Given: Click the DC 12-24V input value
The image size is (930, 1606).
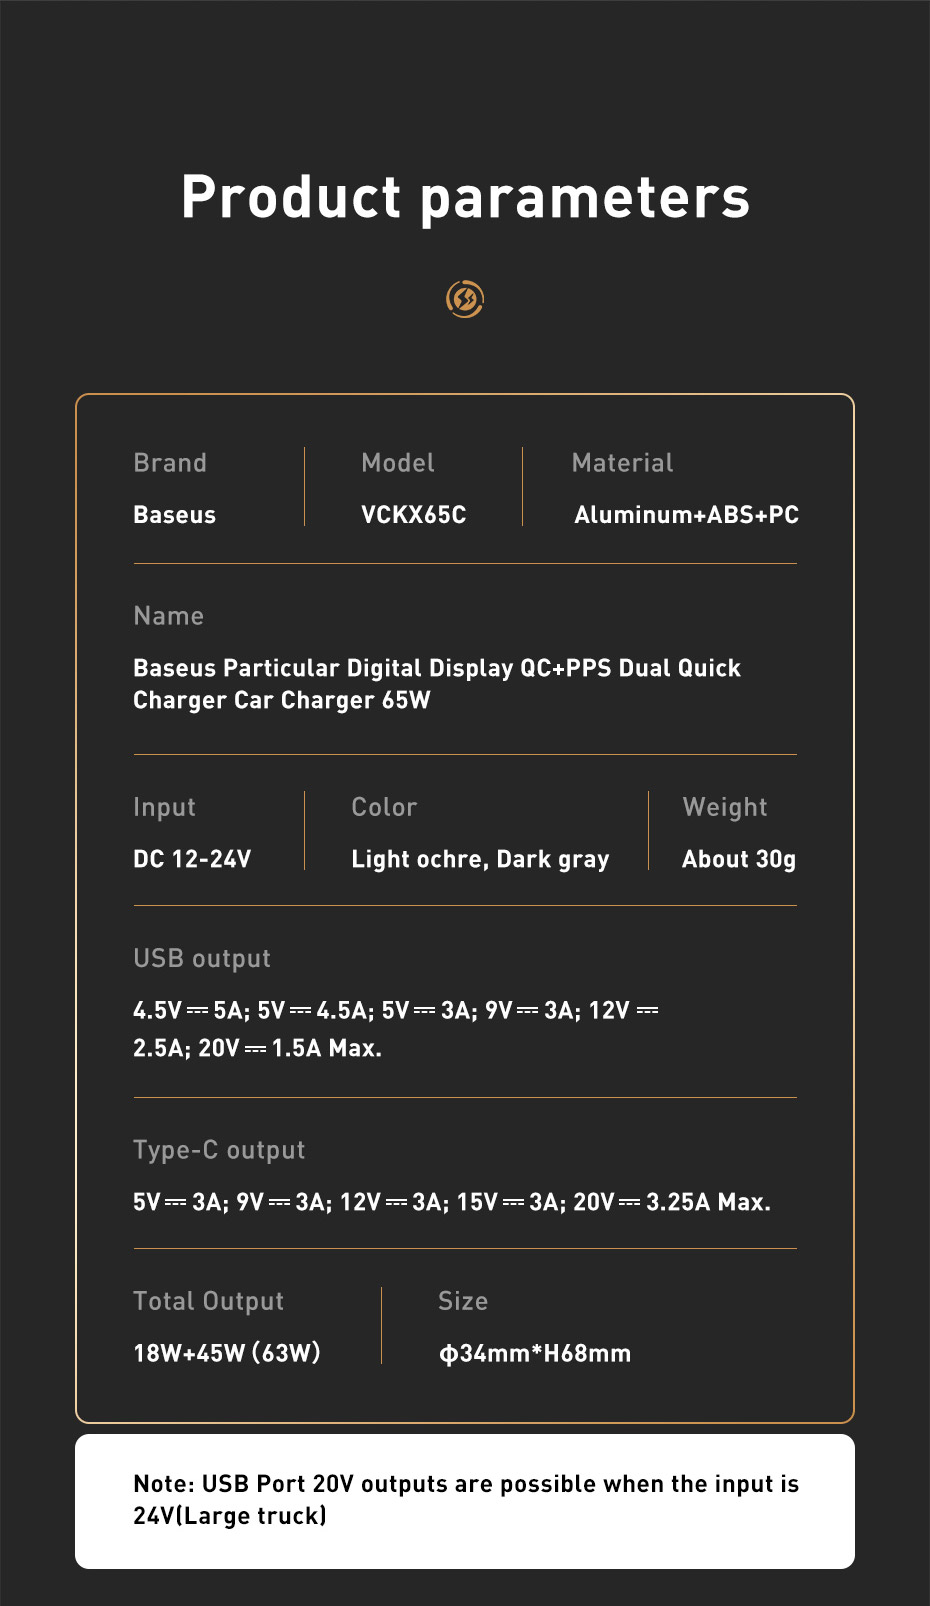Looking at the screenshot, I should tap(192, 859).
